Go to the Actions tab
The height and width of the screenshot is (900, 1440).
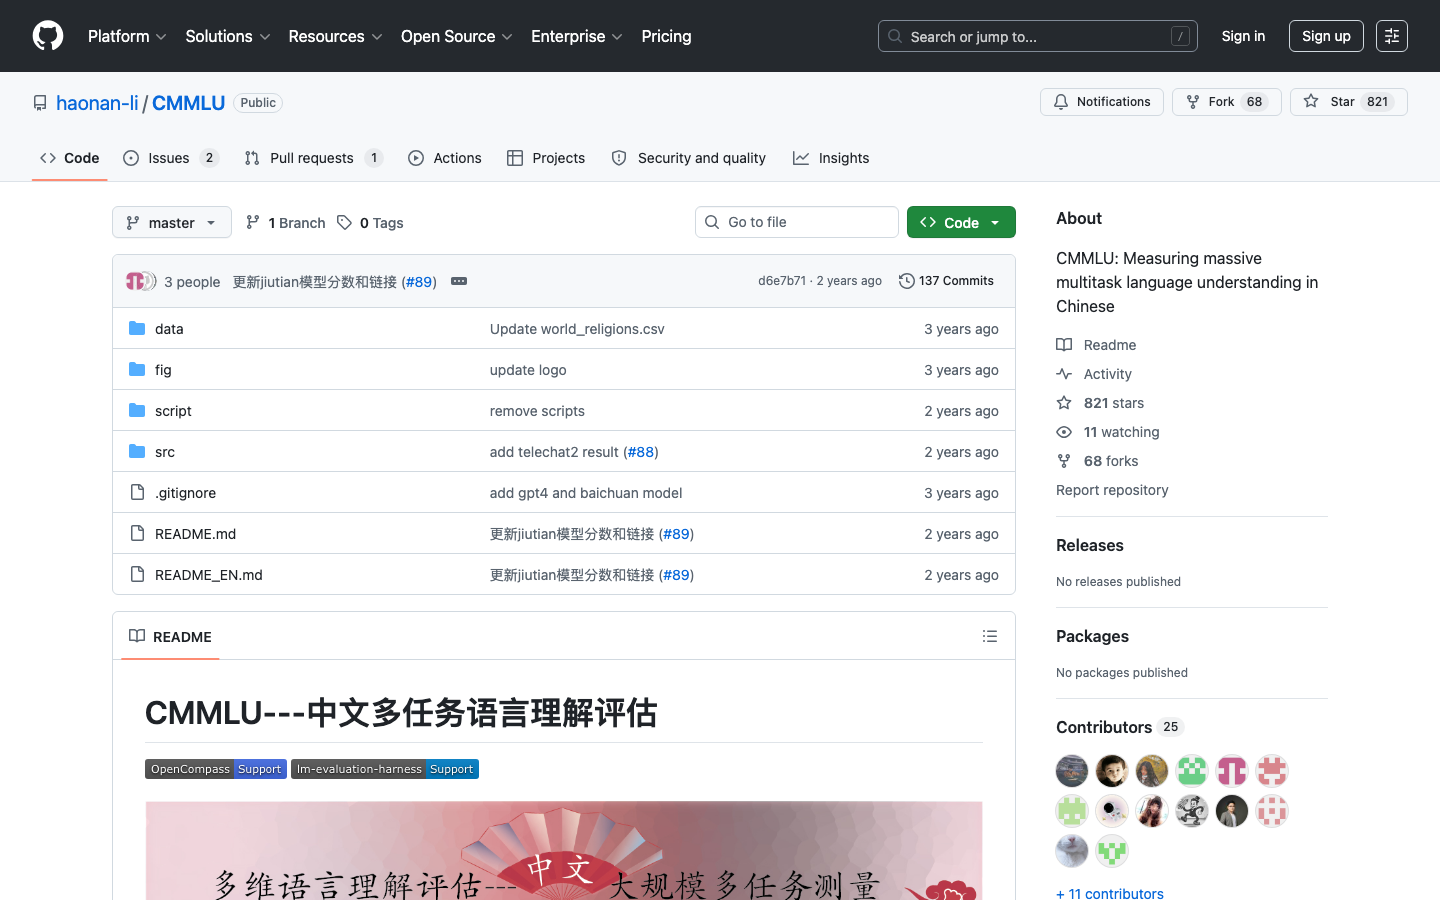(445, 158)
